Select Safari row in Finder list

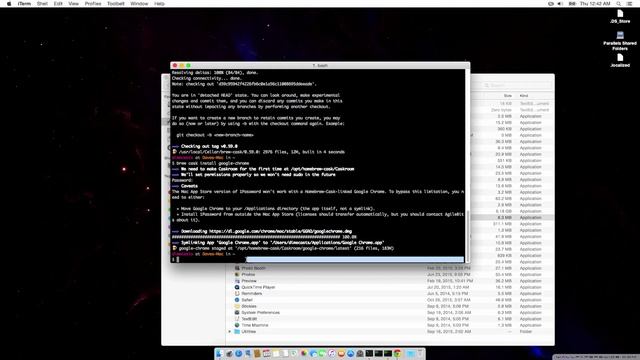[390, 300]
